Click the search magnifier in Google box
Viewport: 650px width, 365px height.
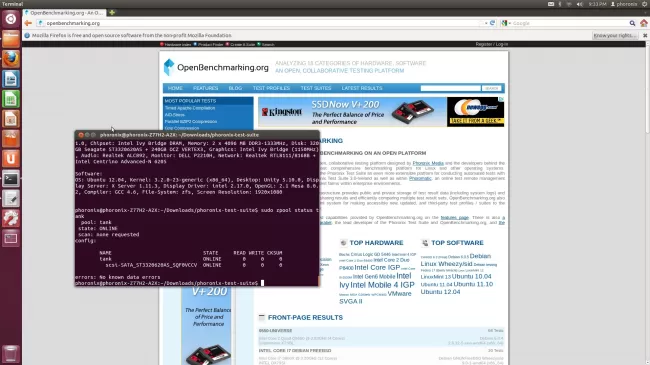632,23
